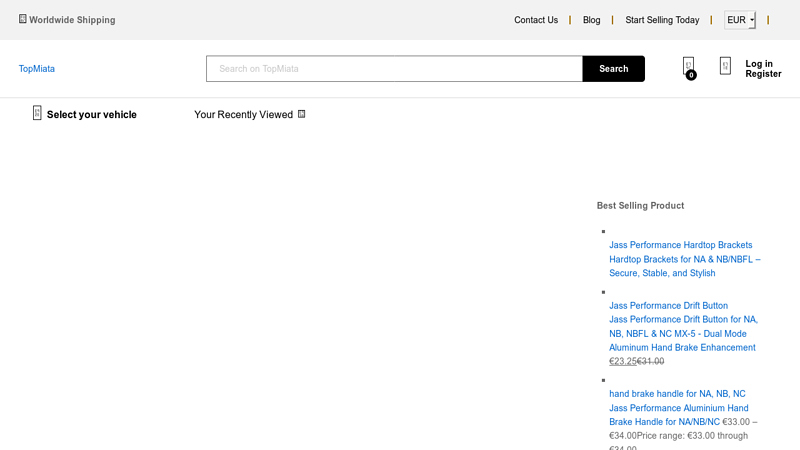Open the Contact Us page
The height and width of the screenshot is (450, 800).
(x=536, y=20)
